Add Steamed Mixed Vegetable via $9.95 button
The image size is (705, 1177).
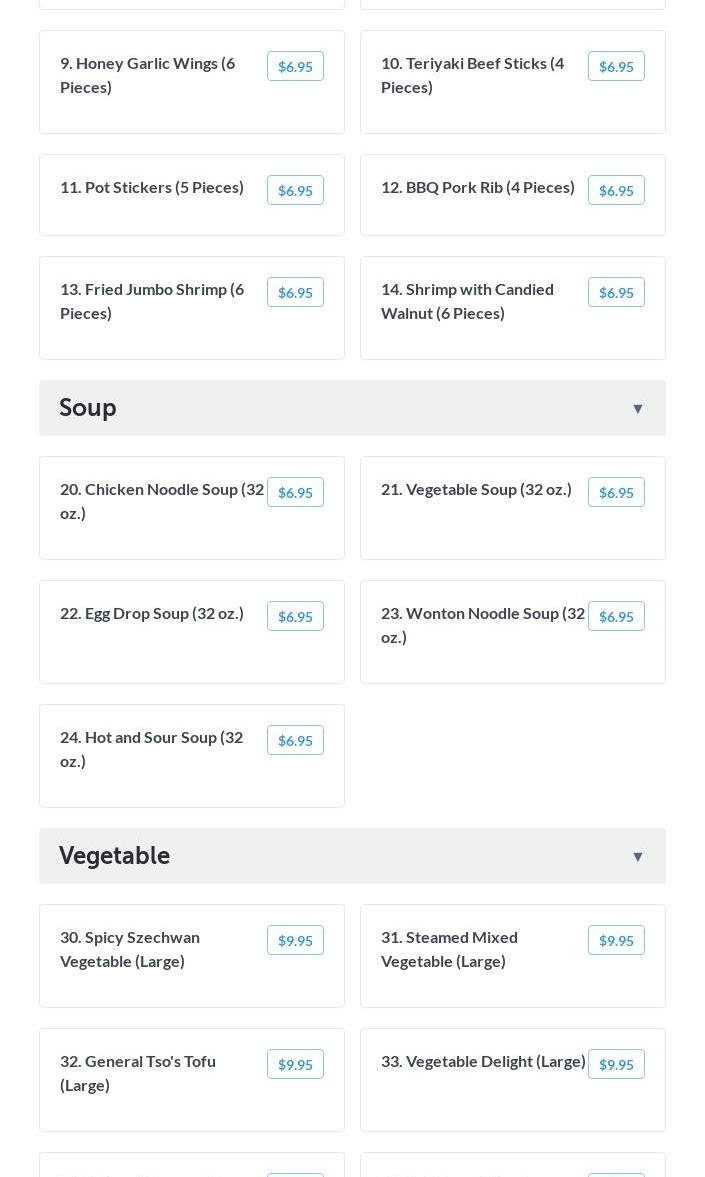tap(616, 940)
